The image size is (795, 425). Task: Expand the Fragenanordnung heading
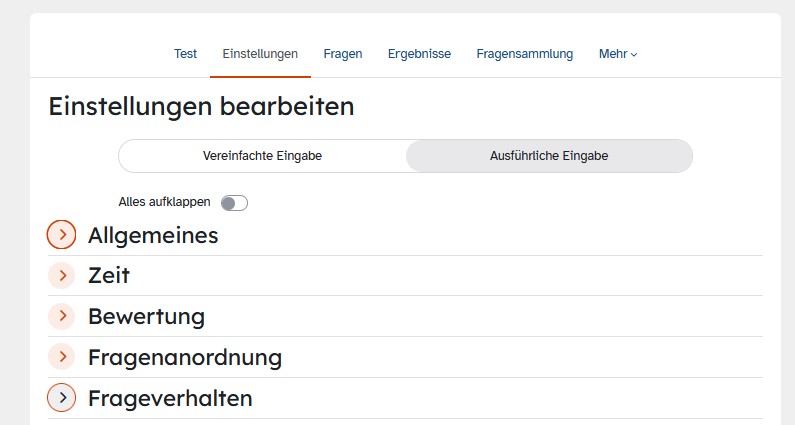click(x=185, y=357)
